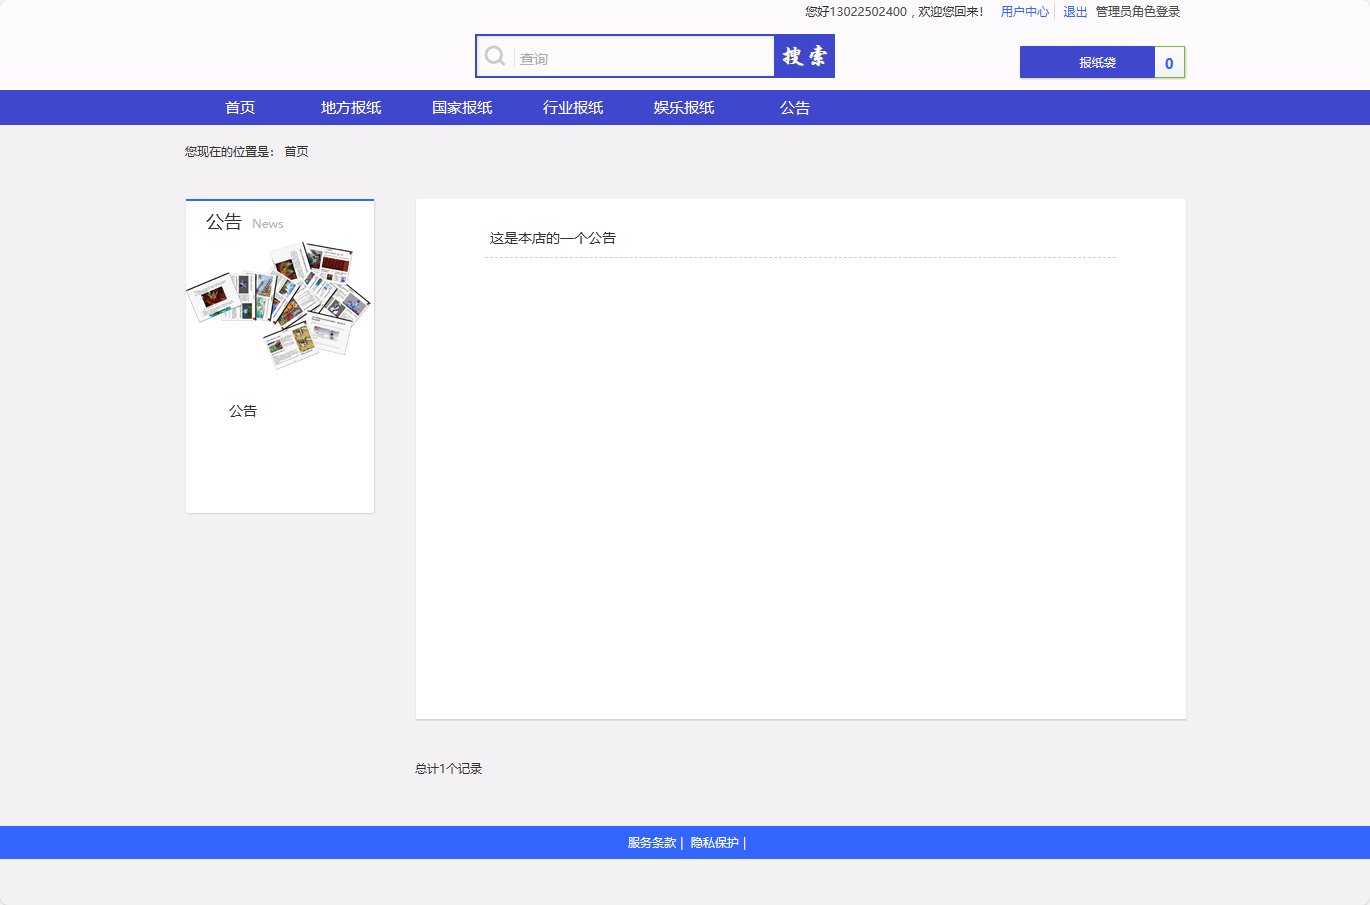Open the 首页 home menu item
This screenshot has height=905, width=1370.
pyautogui.click(x=239, y=107)
